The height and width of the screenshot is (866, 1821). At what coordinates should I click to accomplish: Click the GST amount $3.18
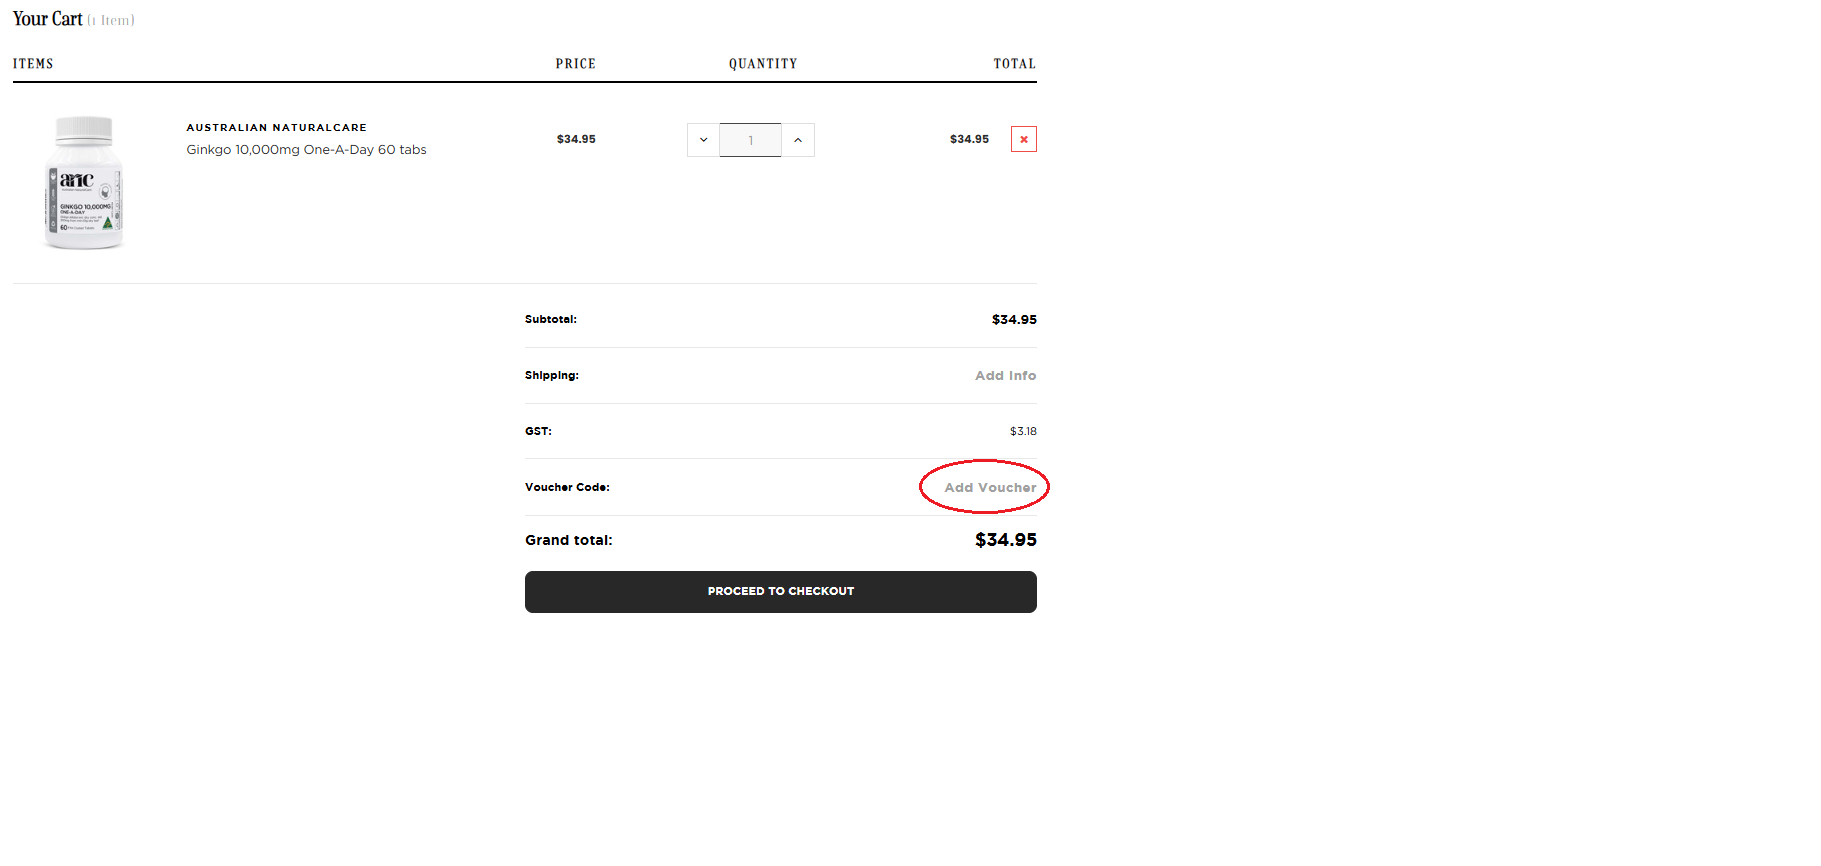point(1023,432)
